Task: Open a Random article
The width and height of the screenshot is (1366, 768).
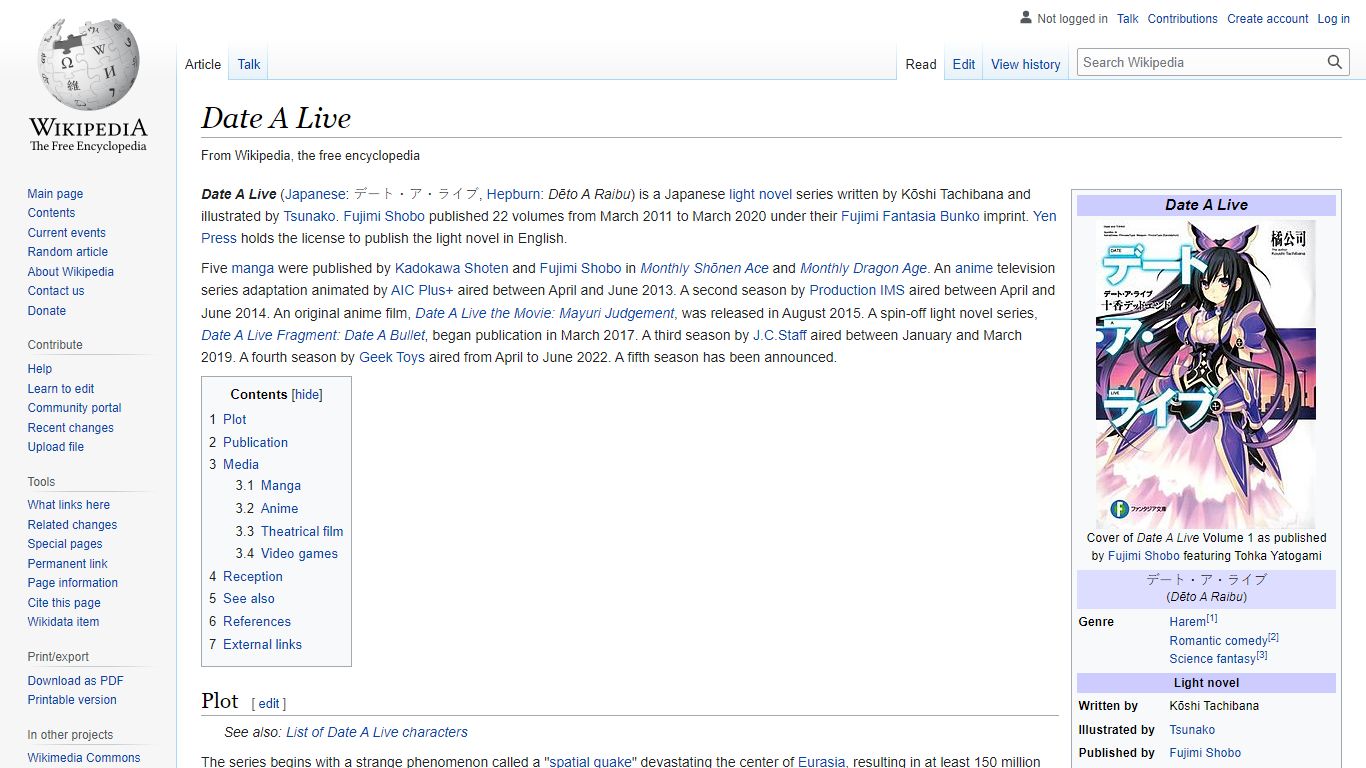Action: (68, 252)
